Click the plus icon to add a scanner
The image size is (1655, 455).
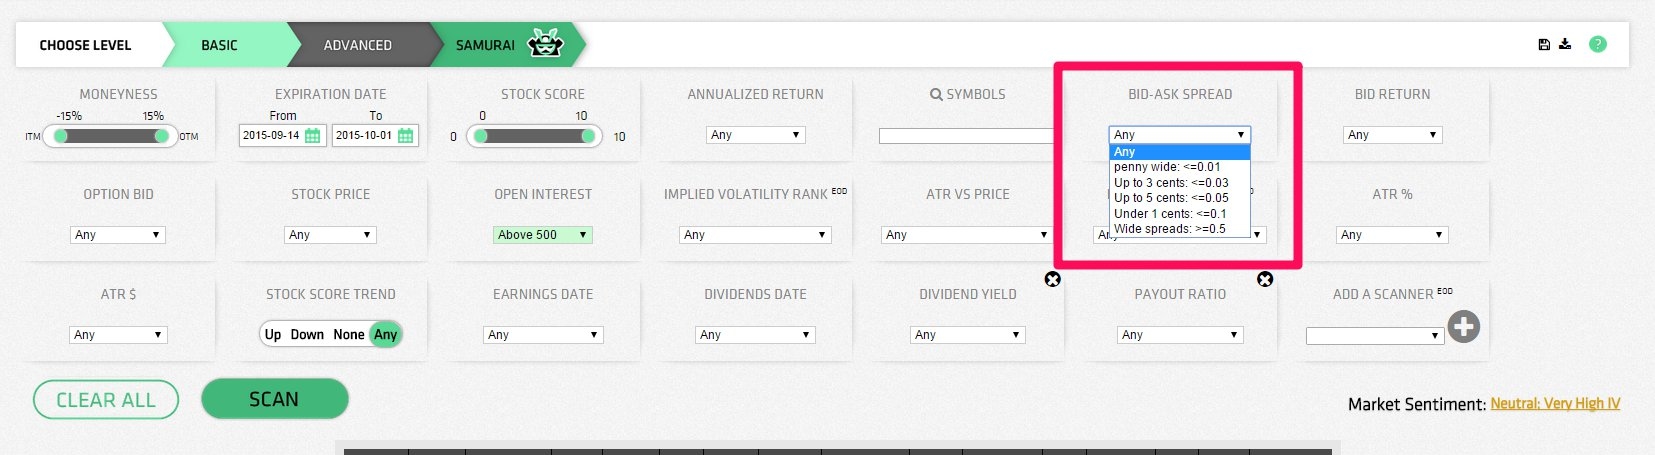pyautogui.click(x=1464, y=326)
